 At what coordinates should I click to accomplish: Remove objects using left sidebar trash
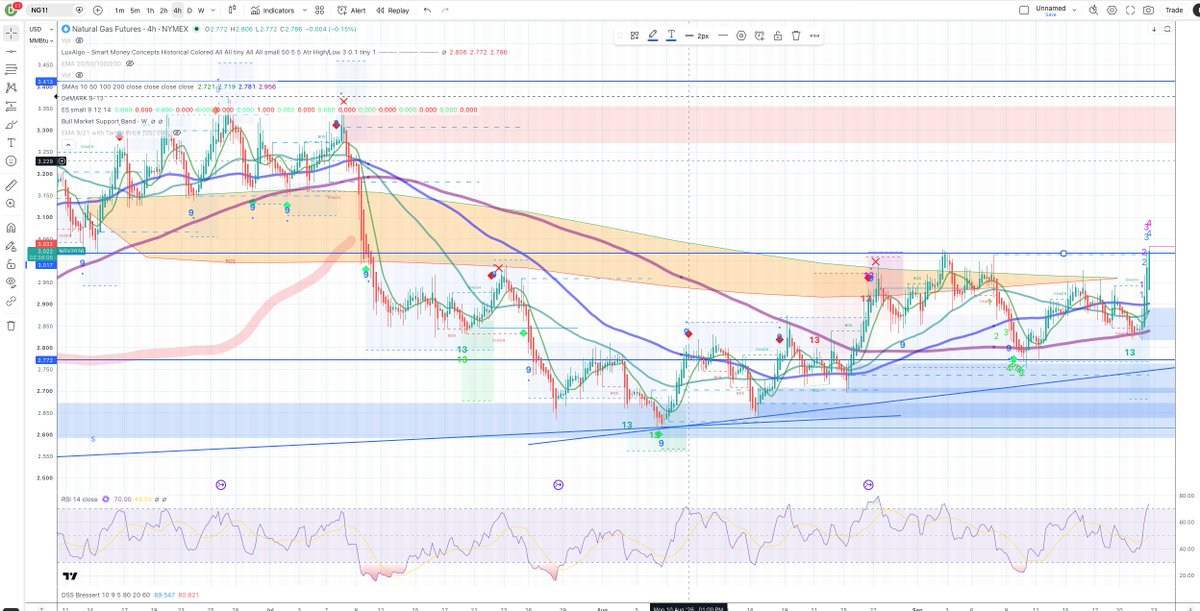pos(12,325)
